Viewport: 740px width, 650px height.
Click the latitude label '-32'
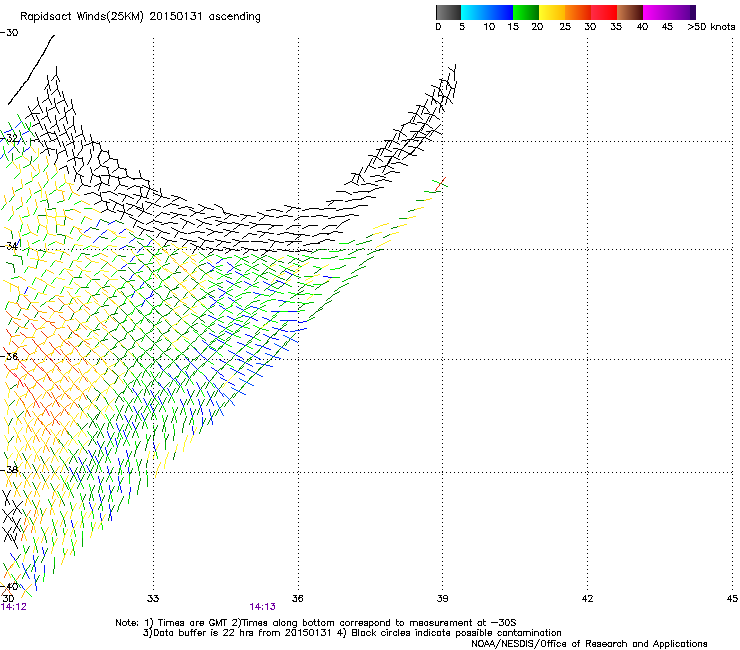[10, 138]
